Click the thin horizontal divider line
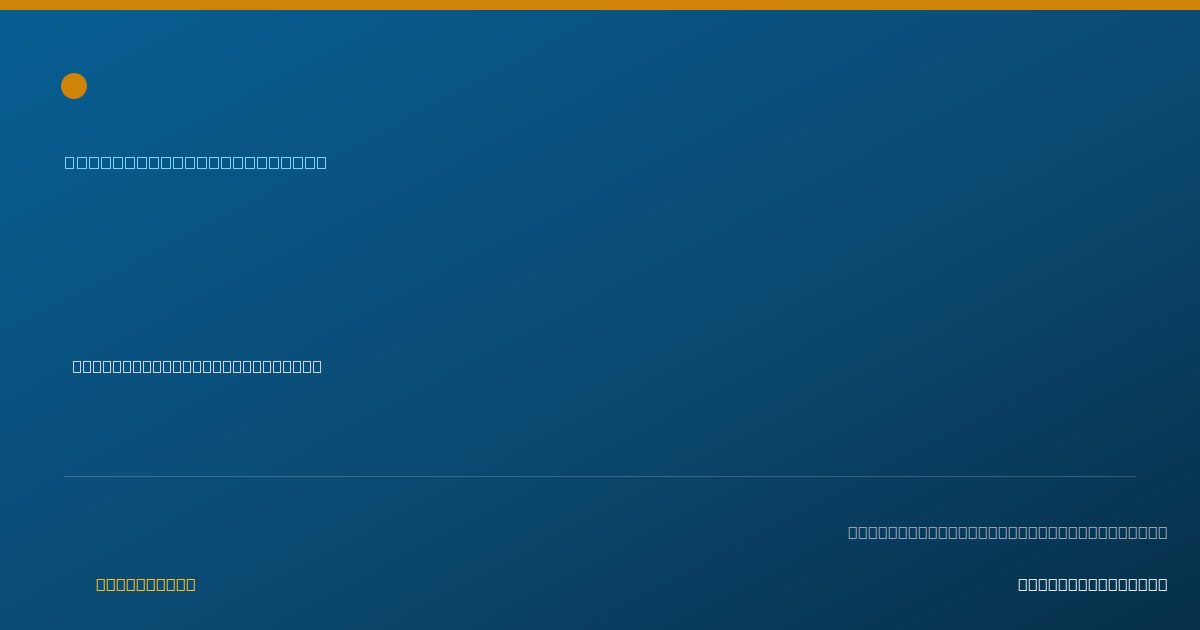1200x630 pixels. (x=600, y=476)
